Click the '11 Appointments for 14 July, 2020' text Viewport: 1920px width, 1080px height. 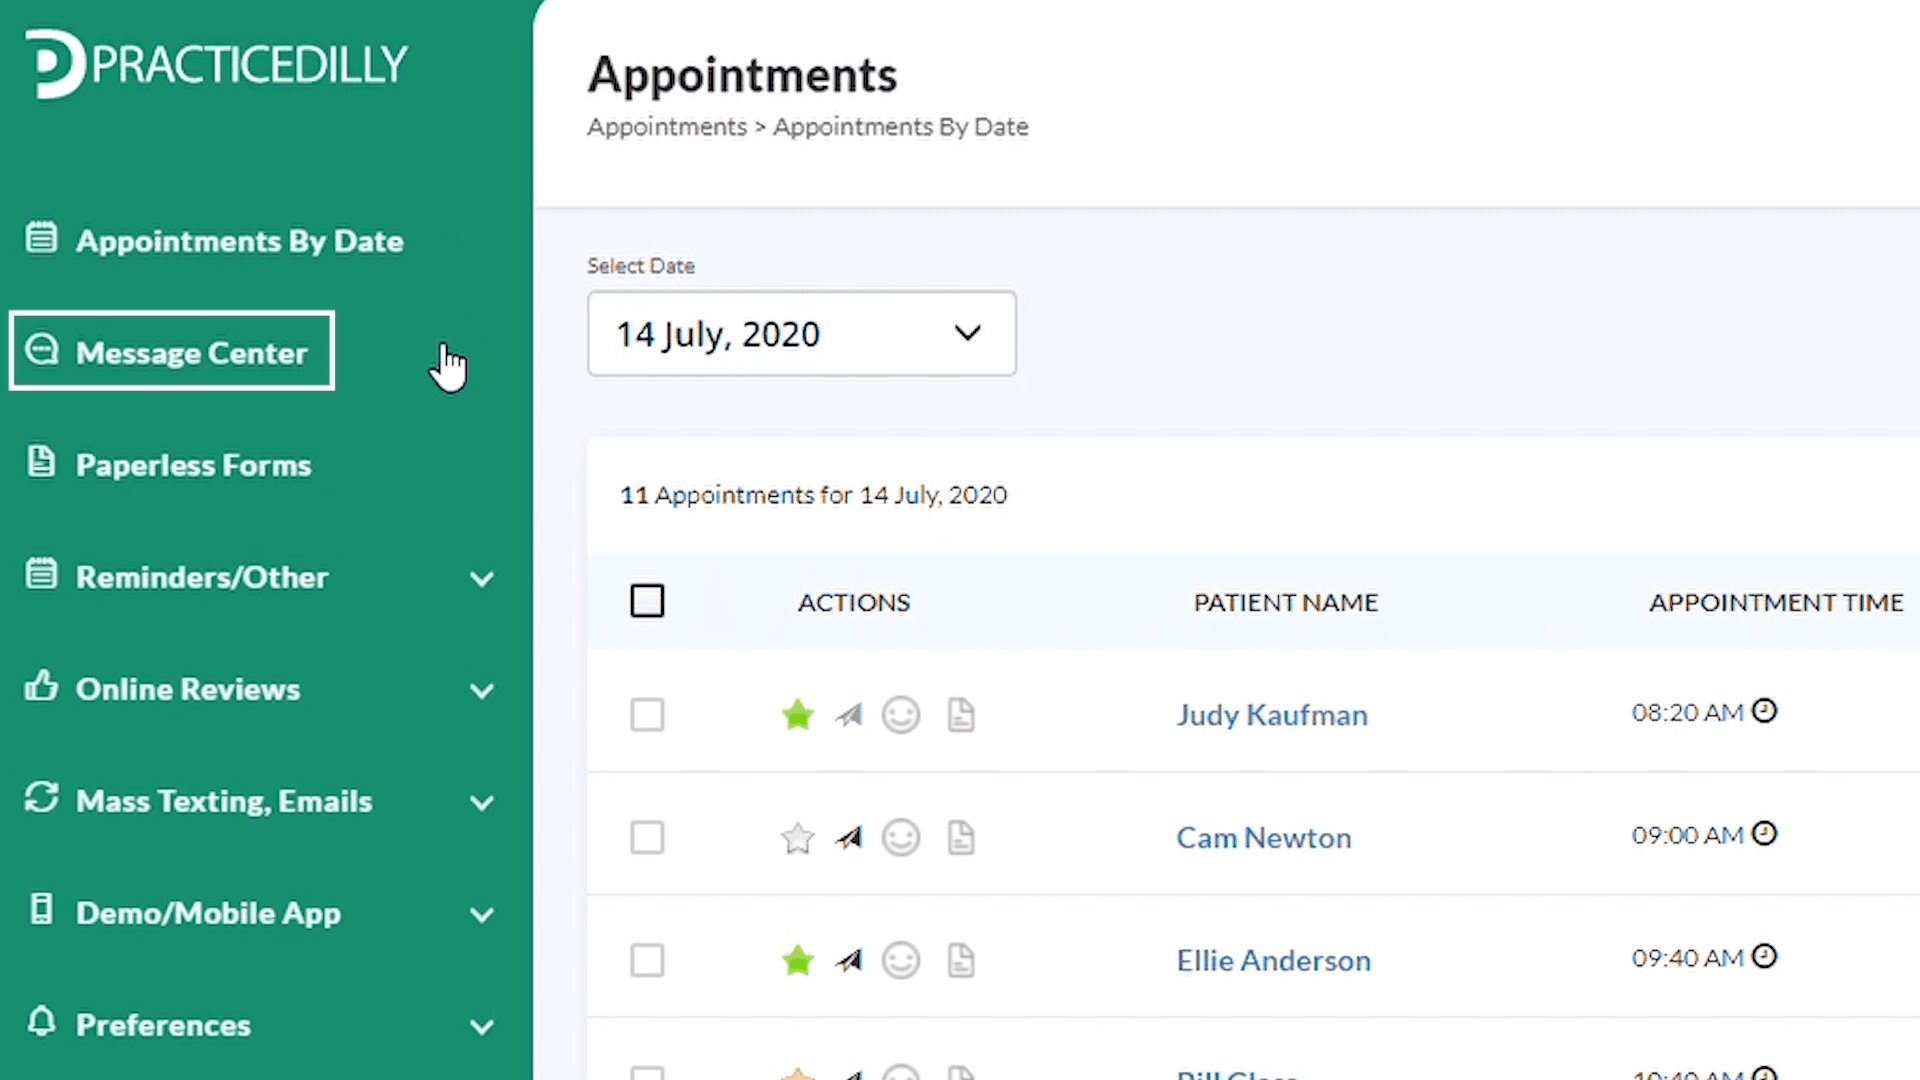coord(814,495)
